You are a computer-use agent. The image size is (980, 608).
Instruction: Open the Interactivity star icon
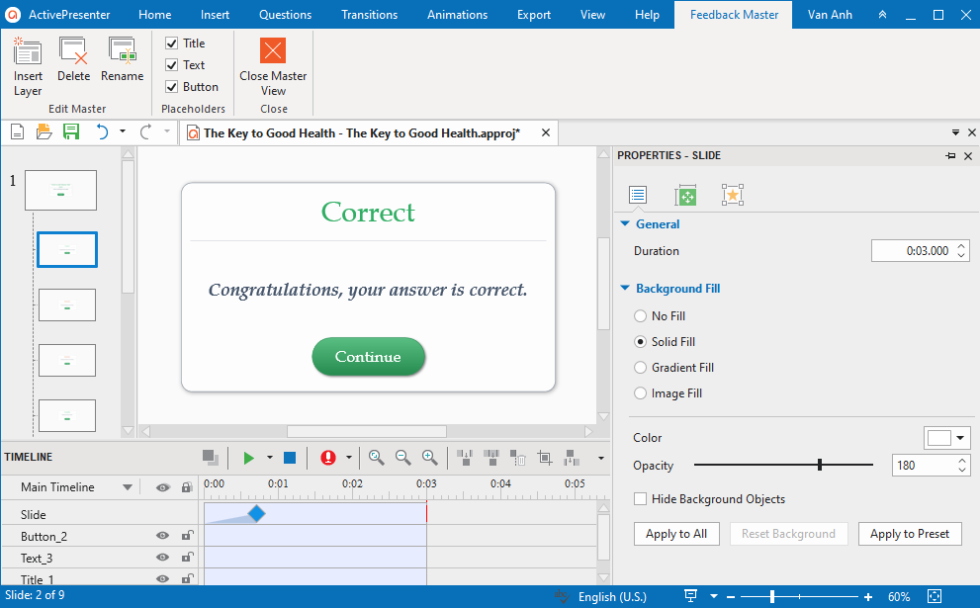[x=732, y=194]
